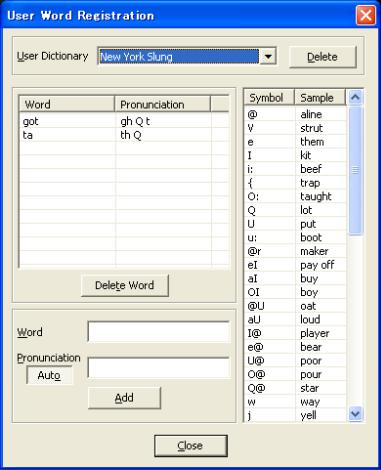Click the Delete Word button
Viewport: 381px width, 470px height.
tap(125, 285)
